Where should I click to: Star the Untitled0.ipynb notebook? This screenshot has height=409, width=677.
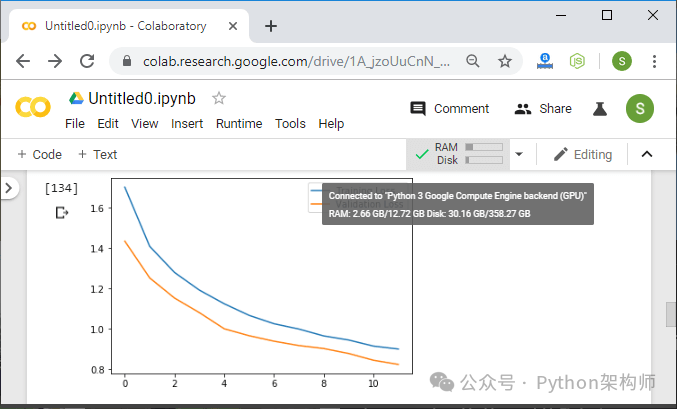(x=219, y=98)
